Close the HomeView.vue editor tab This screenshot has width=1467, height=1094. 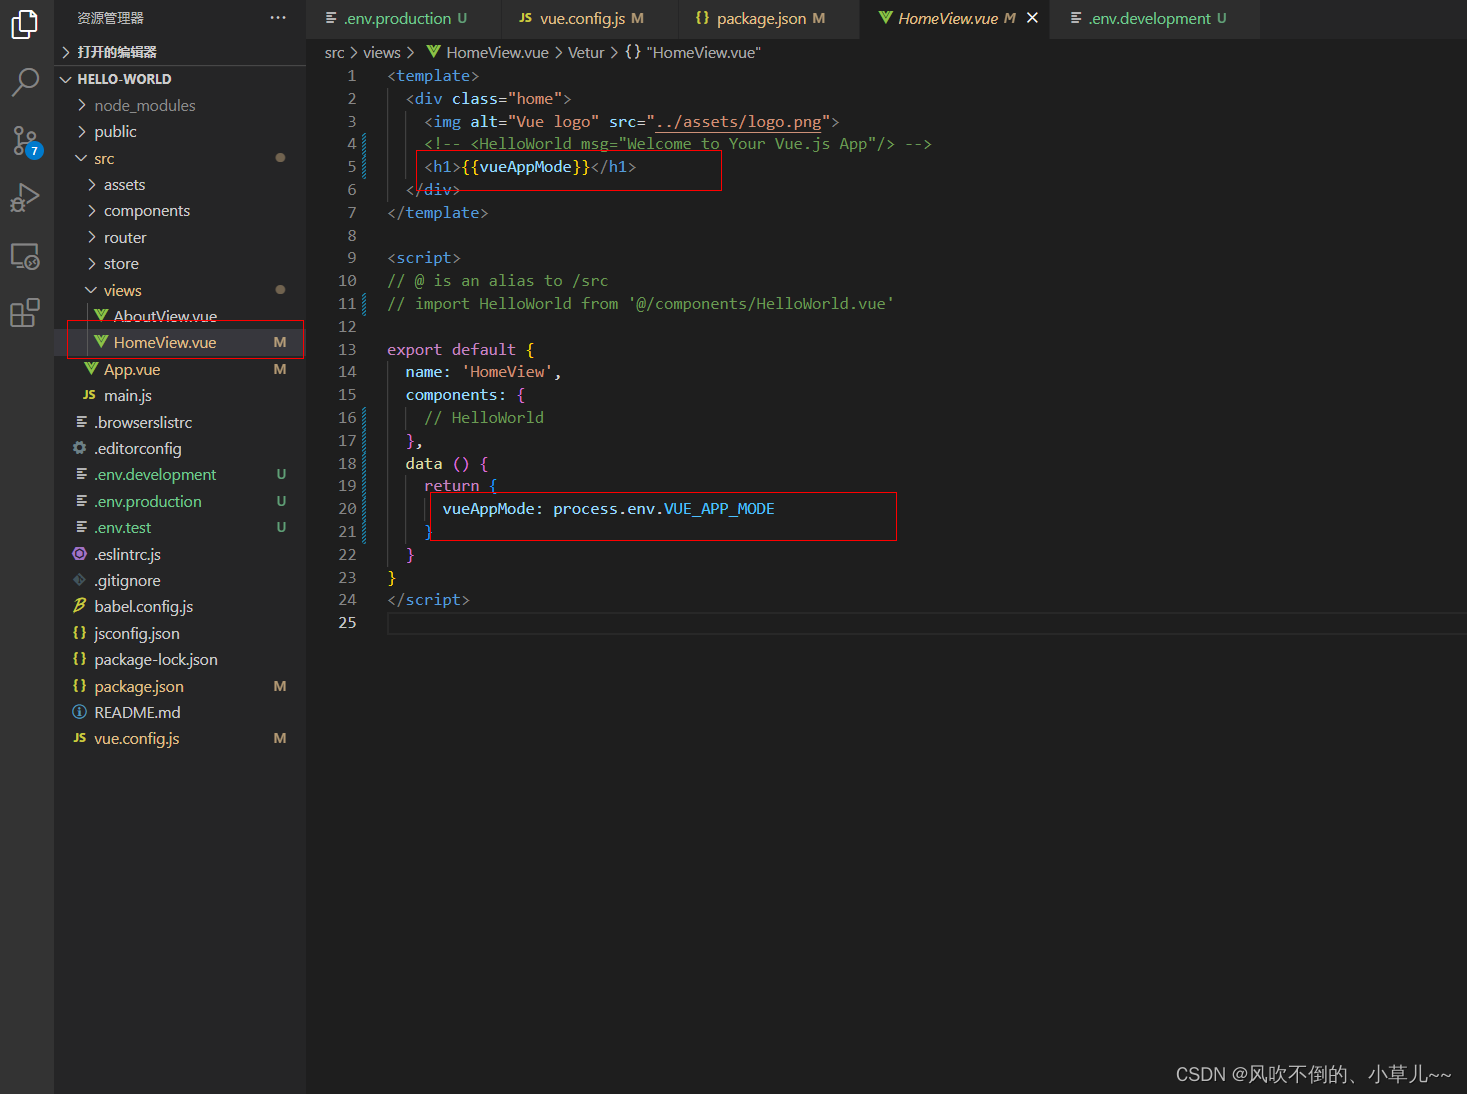tap(1032, 18)
